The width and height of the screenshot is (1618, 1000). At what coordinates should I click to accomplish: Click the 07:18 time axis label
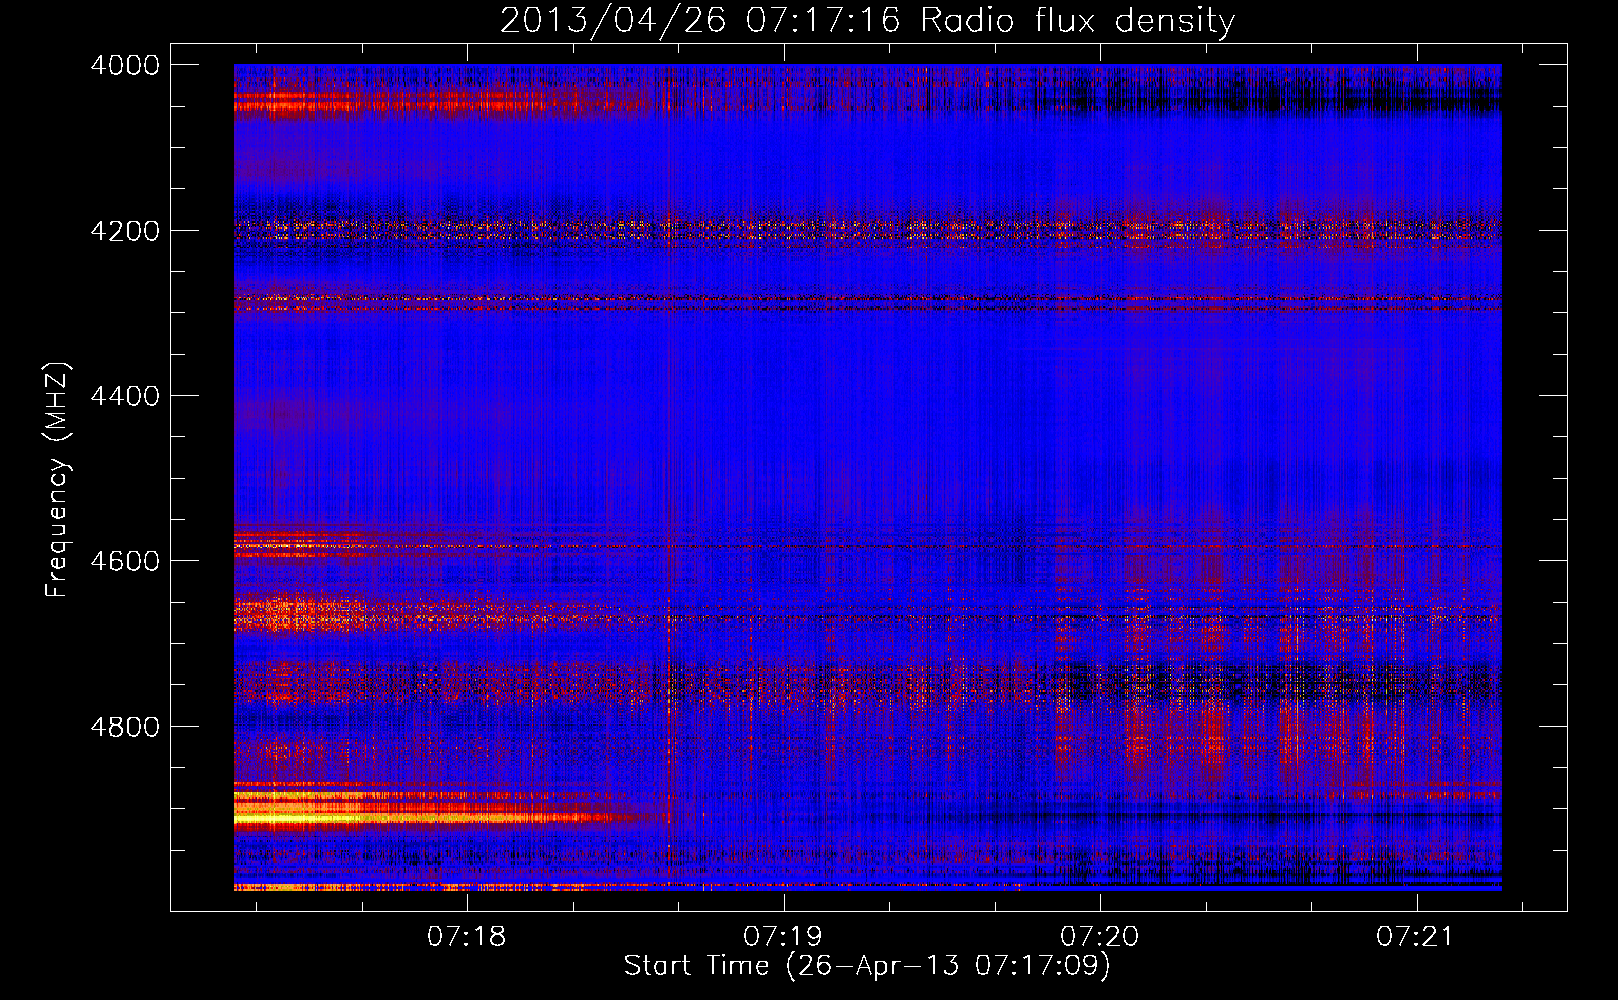tap(466, 937)
